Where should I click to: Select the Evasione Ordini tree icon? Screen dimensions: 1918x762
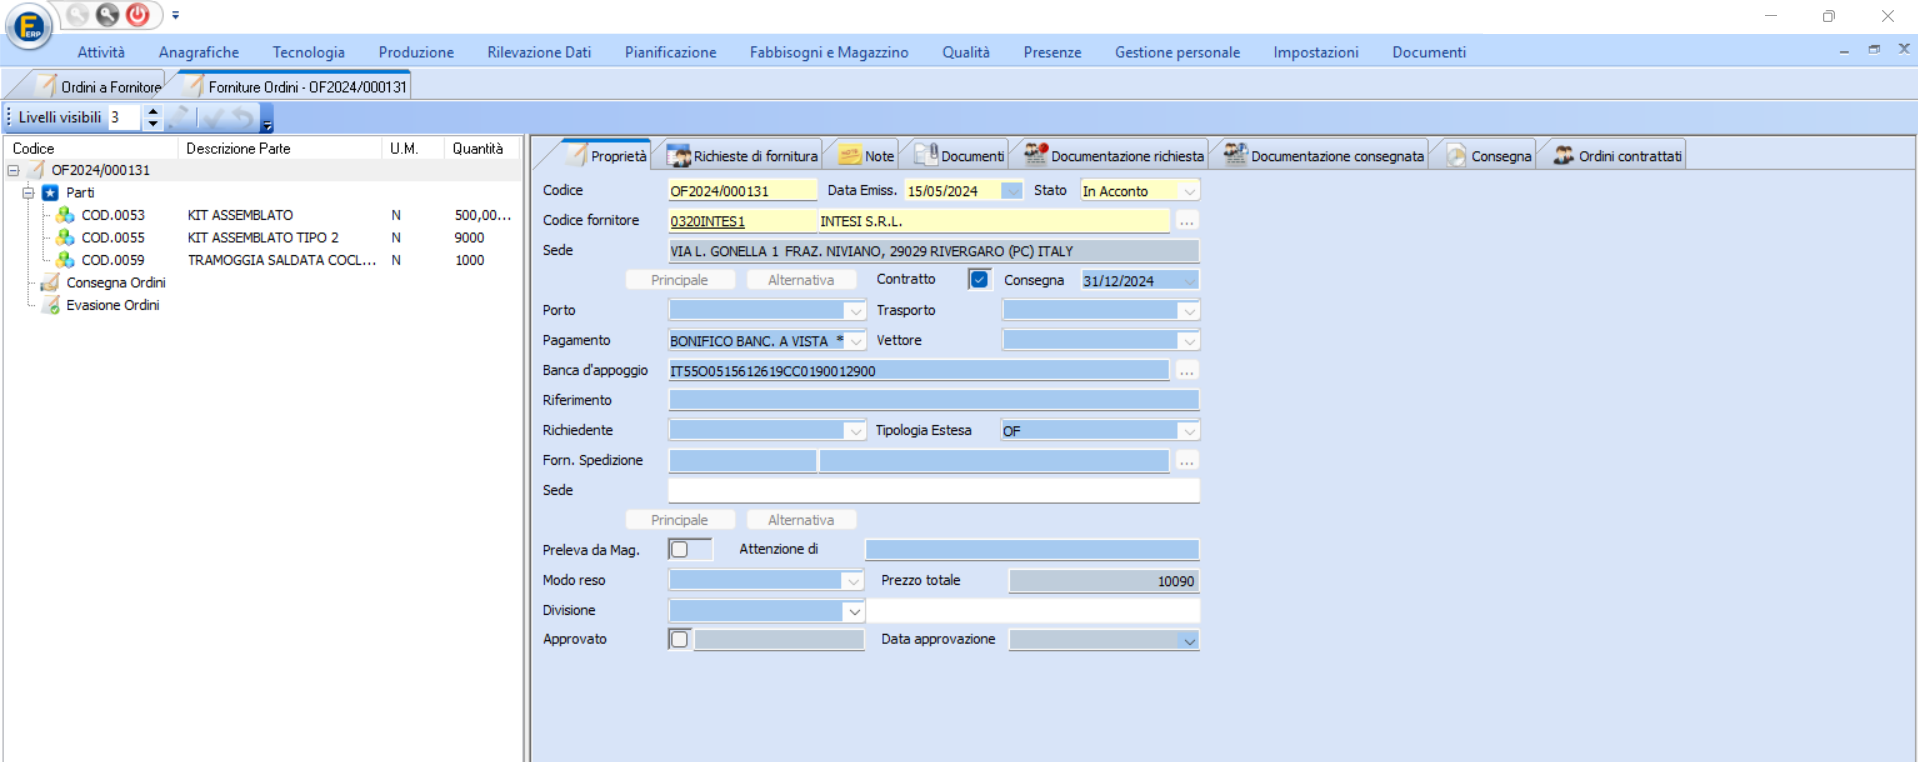50,305
